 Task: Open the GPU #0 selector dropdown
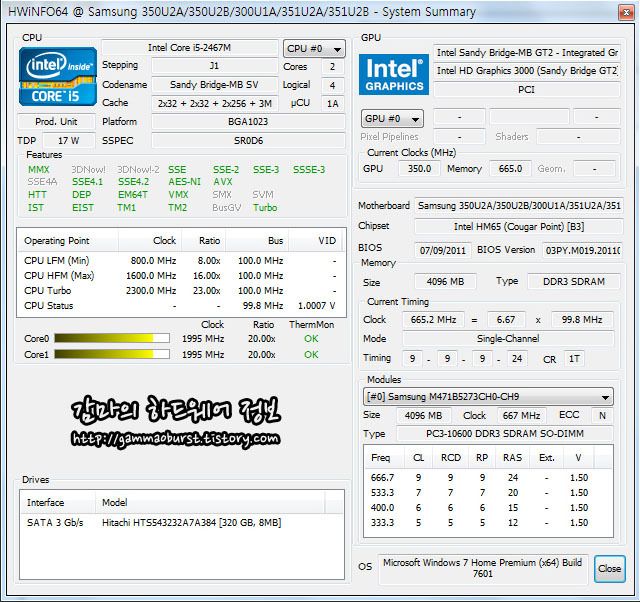(x=392, y=119)
